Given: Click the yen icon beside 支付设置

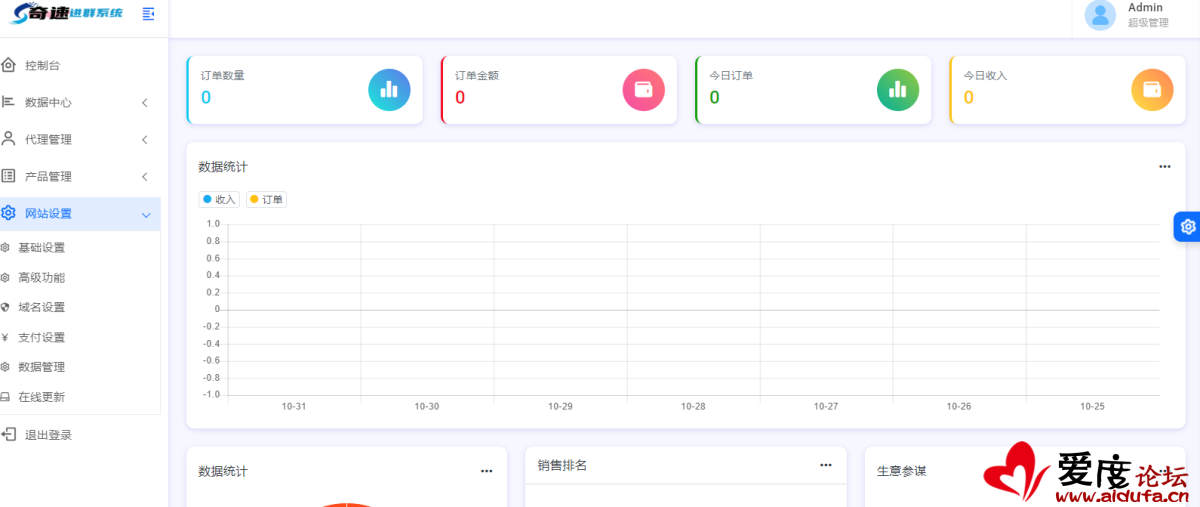Looking at the screenshot, I should [5, 337].
